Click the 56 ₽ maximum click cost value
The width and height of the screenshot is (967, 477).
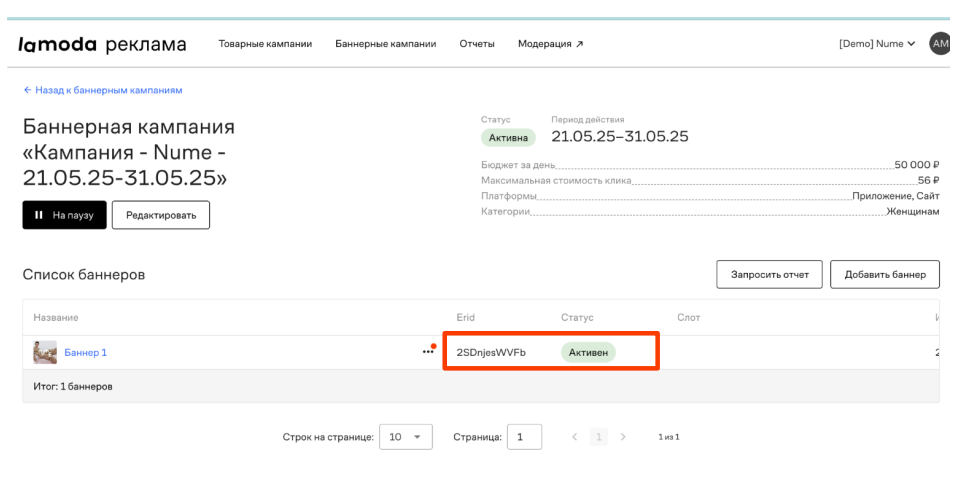pos(928,180)
